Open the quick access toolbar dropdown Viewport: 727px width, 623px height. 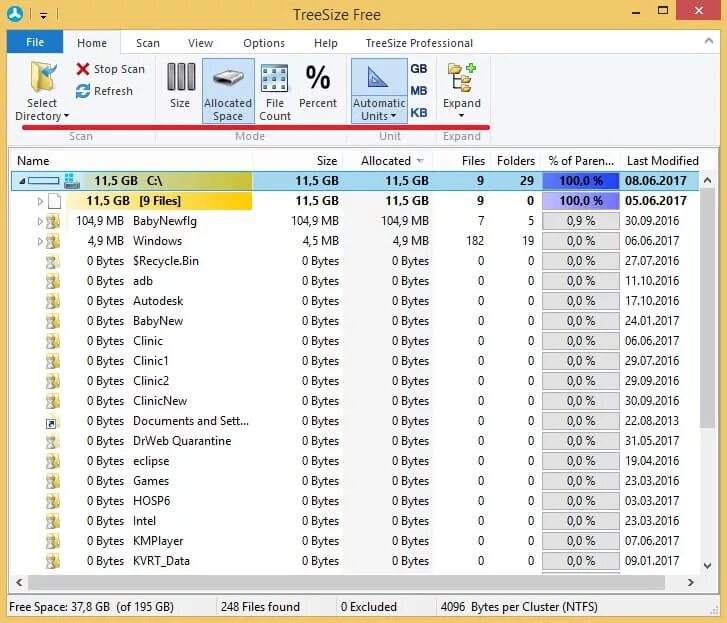point(44,16)
